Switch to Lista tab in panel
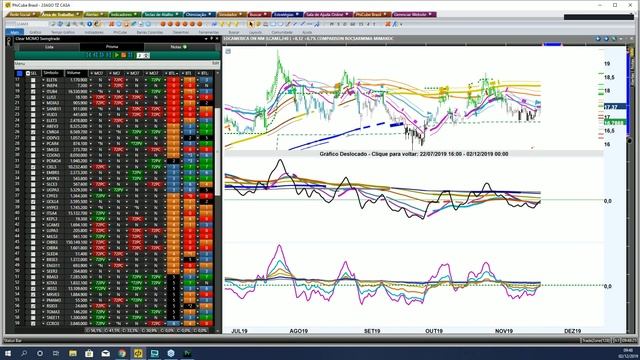The width and height of the screenshot is (640, 360). click(49, 47)
